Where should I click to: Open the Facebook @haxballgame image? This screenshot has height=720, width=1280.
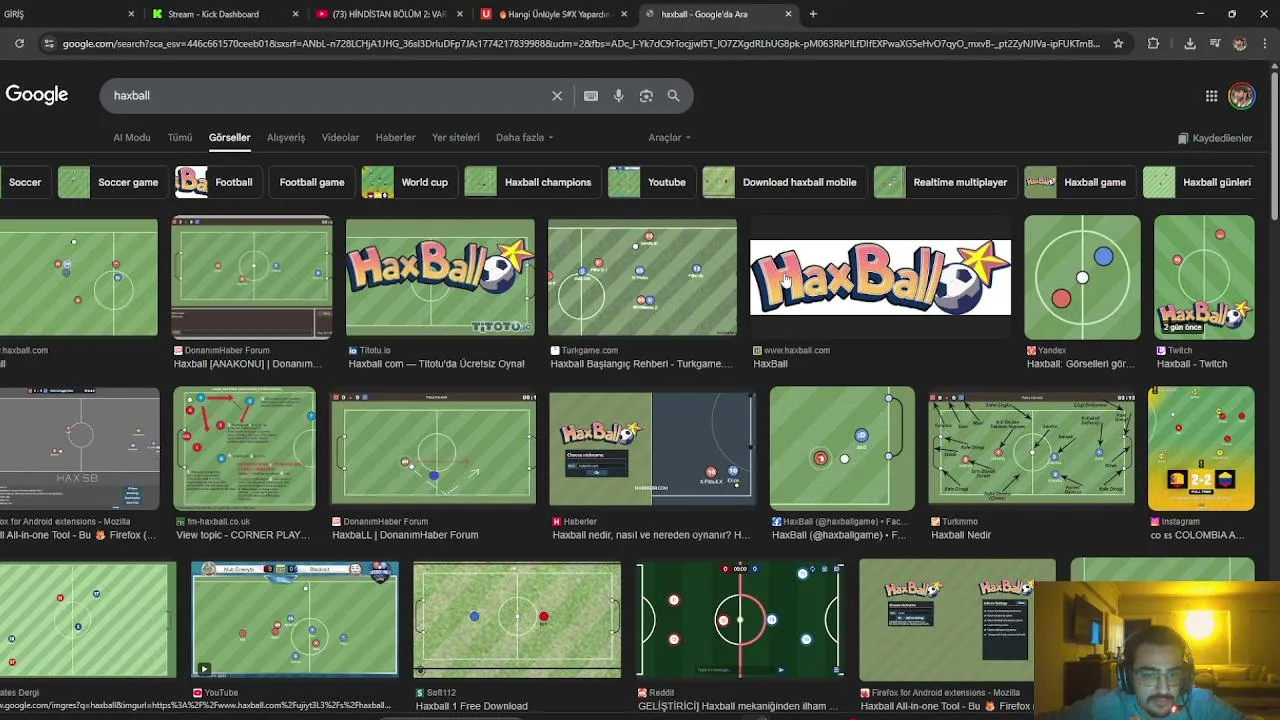point(842,449)
